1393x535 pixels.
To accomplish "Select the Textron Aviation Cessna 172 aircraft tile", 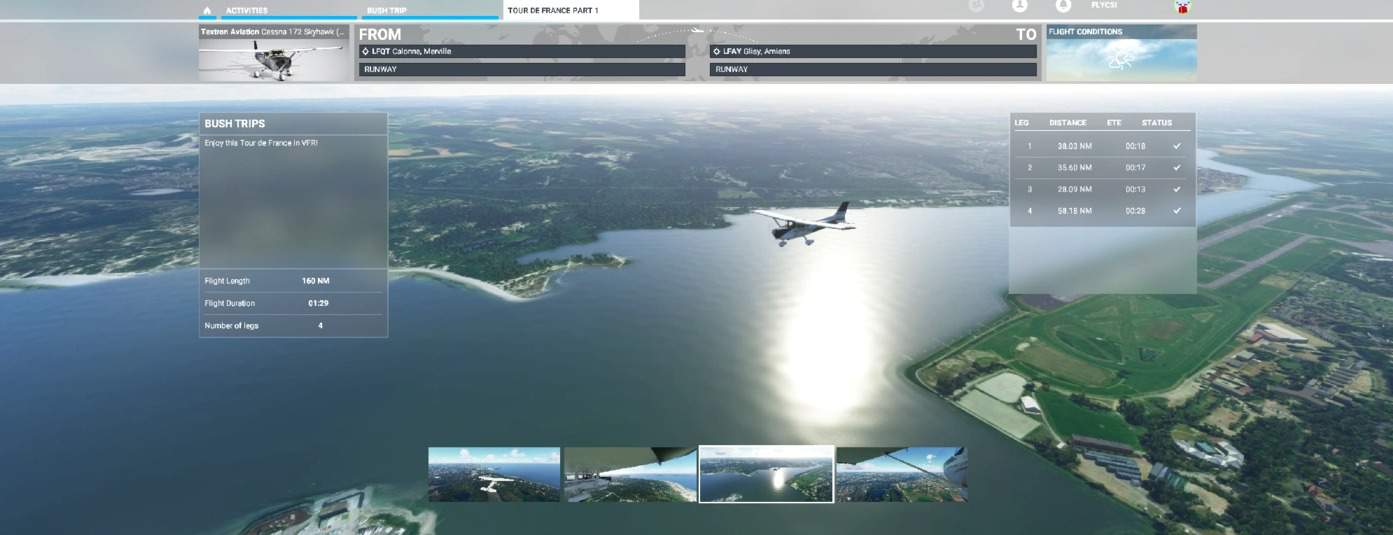I will [x=276, y=53].
